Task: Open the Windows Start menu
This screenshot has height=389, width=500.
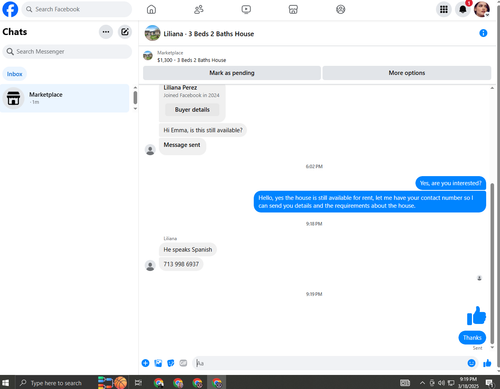Action: tap(6, 383)
